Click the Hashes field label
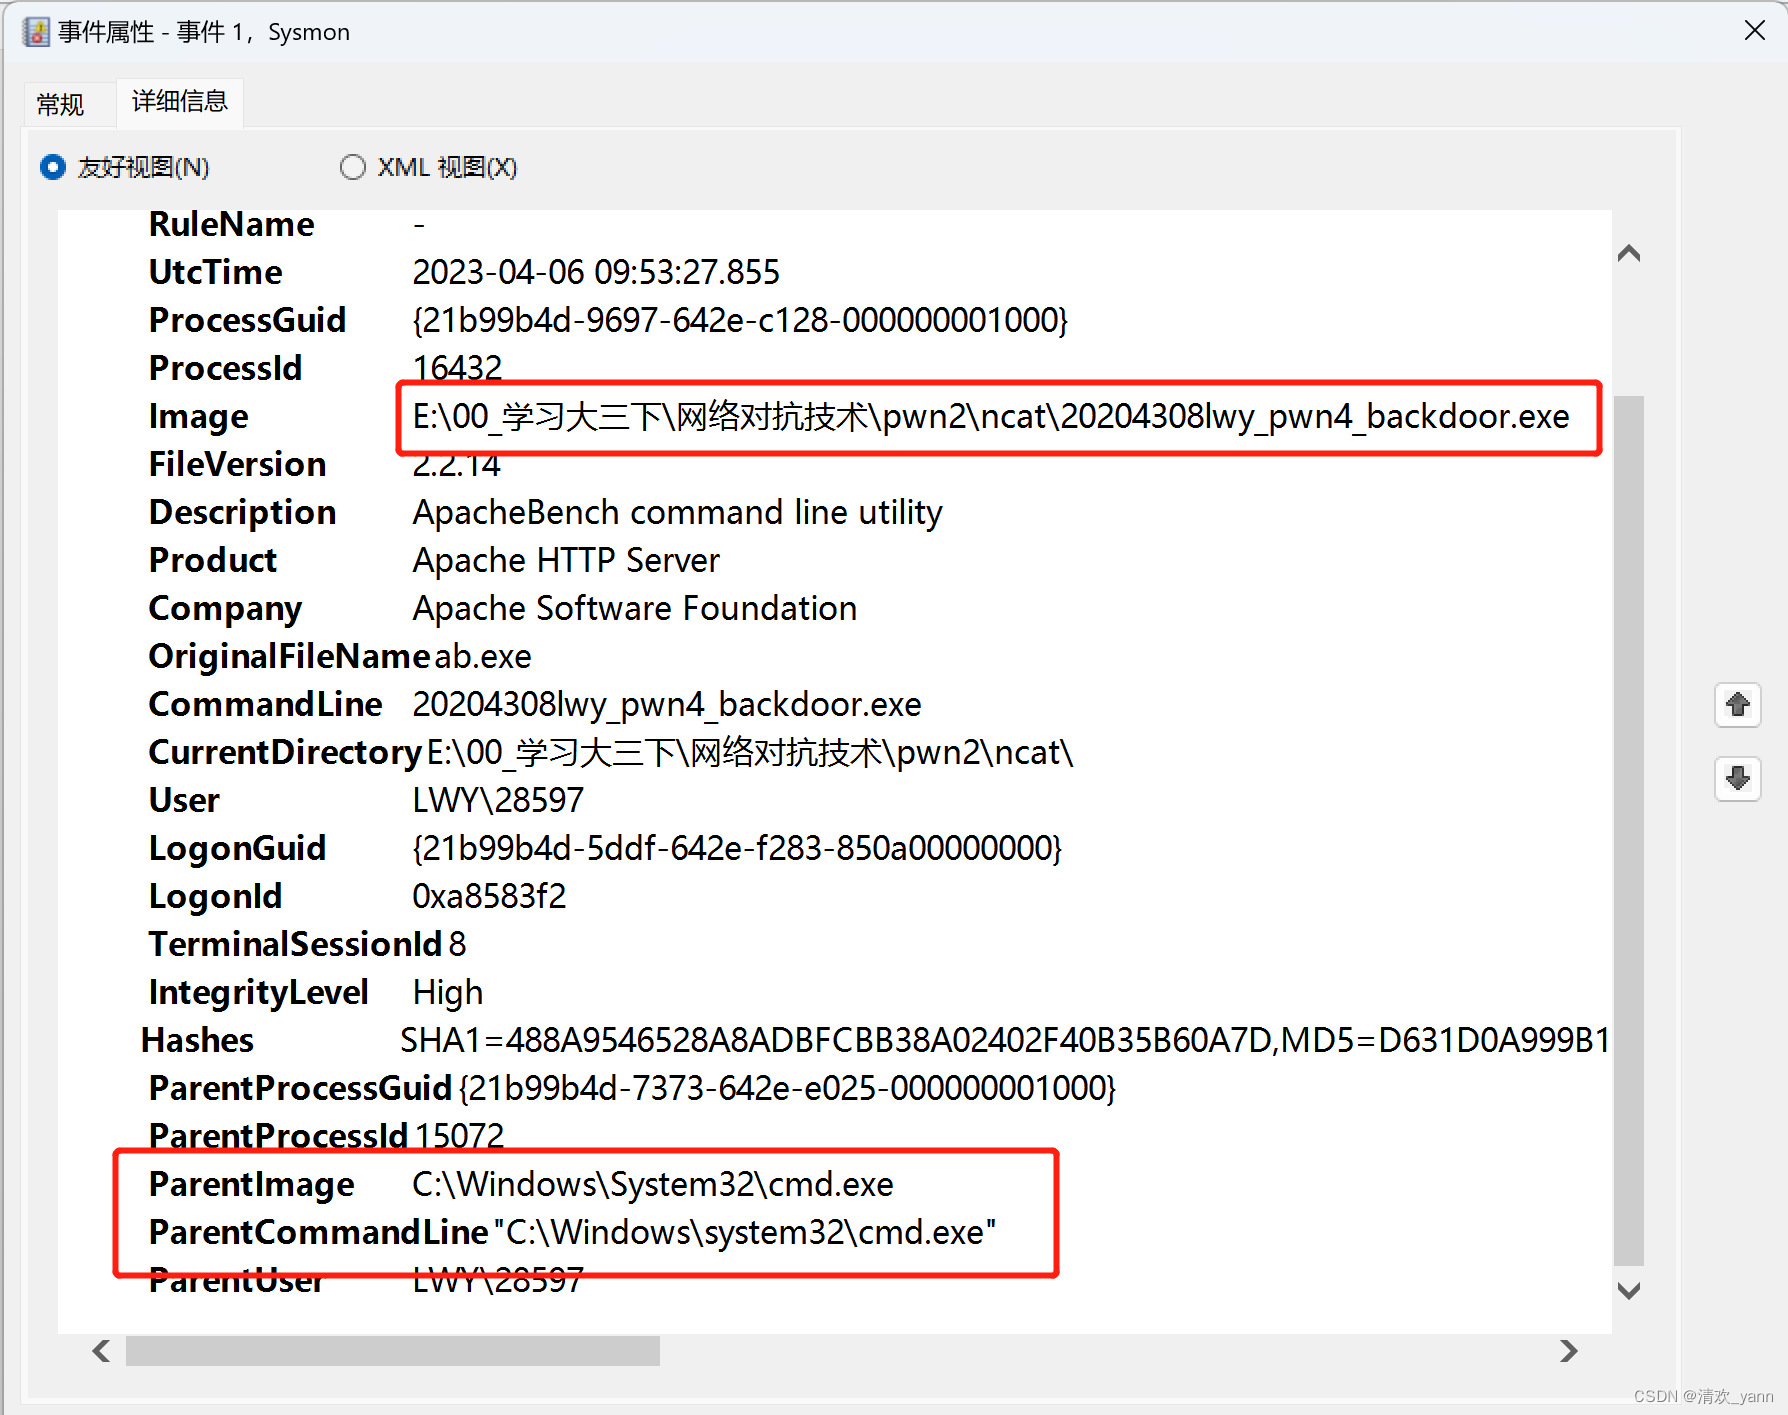This screenshot has width=1788, height=1415. pyautogui.click(x=197, y=1040)
